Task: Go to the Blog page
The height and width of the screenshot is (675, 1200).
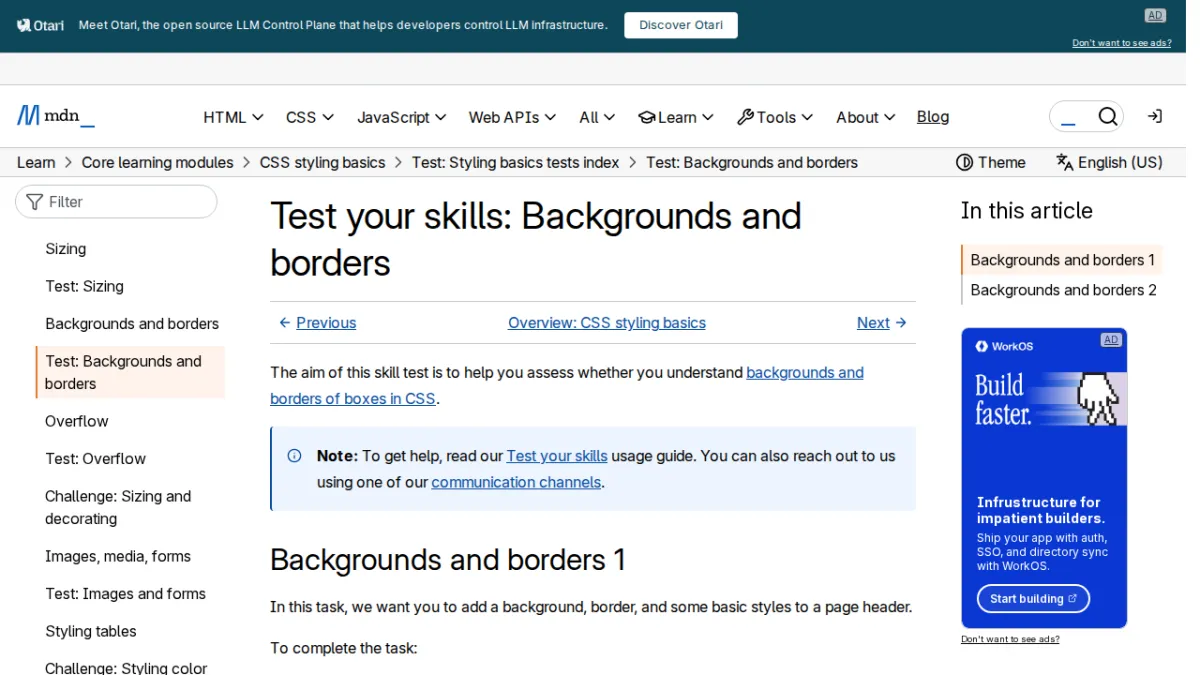Action: click(933, 117)
